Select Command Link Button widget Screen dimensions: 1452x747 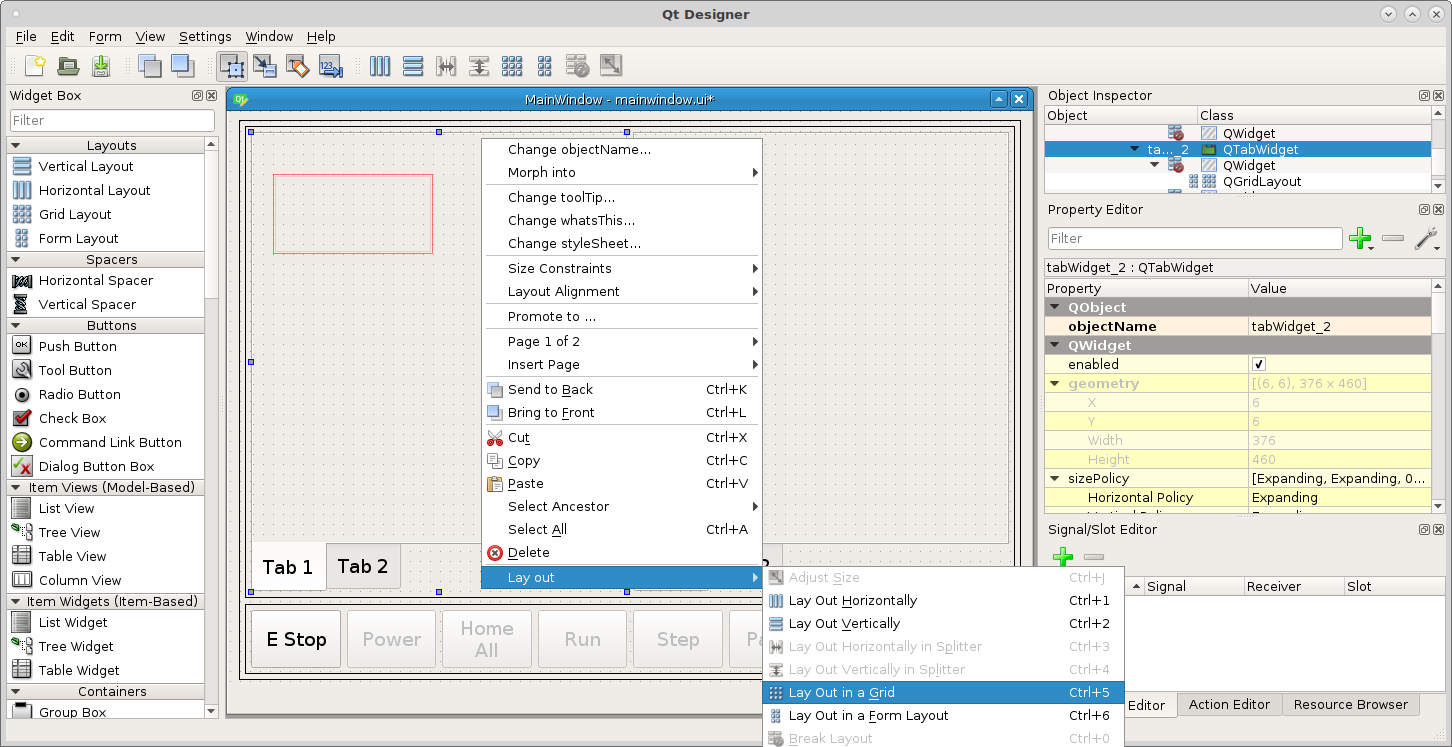[x=97, y=442]
